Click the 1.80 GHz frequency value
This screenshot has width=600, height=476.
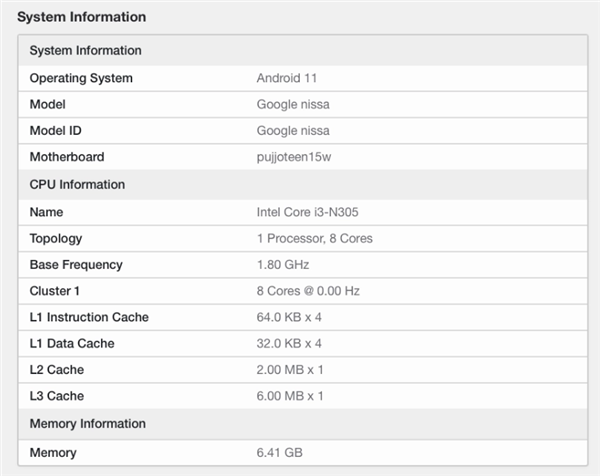point(283,265)
